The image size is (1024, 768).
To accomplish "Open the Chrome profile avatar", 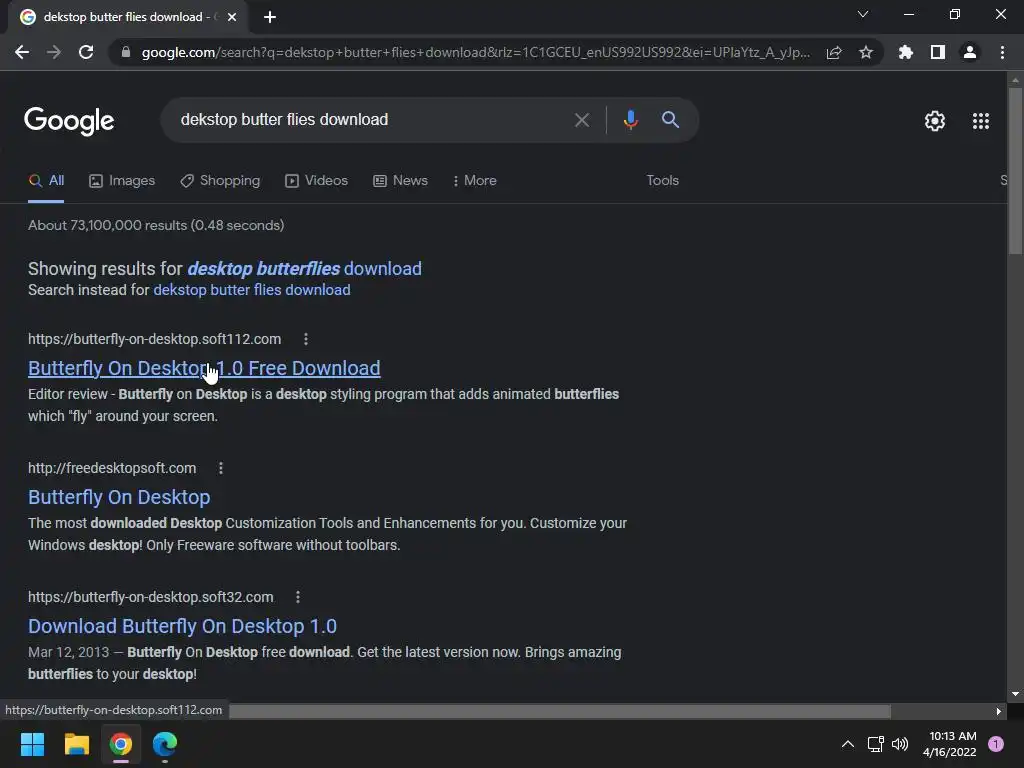I will (970, 52).
